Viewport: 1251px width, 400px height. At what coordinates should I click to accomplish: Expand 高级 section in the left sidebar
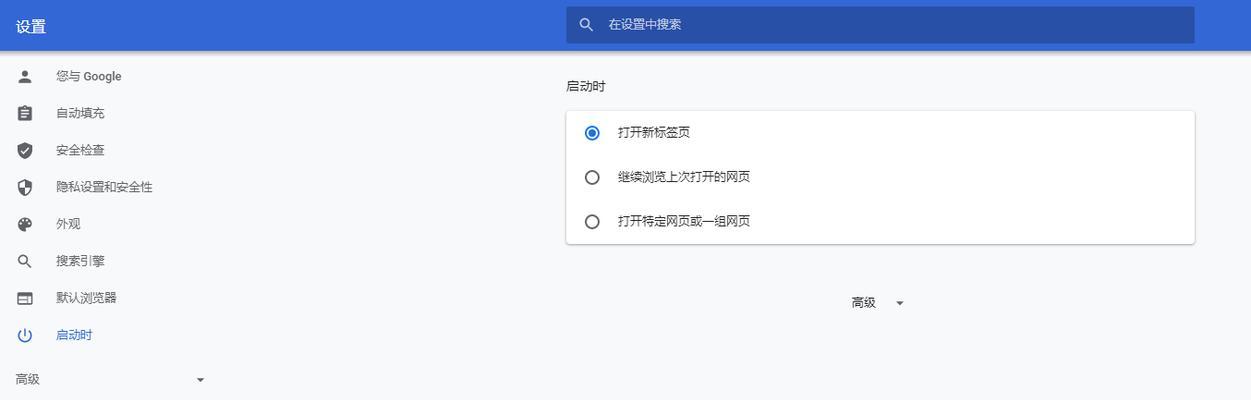110,380
